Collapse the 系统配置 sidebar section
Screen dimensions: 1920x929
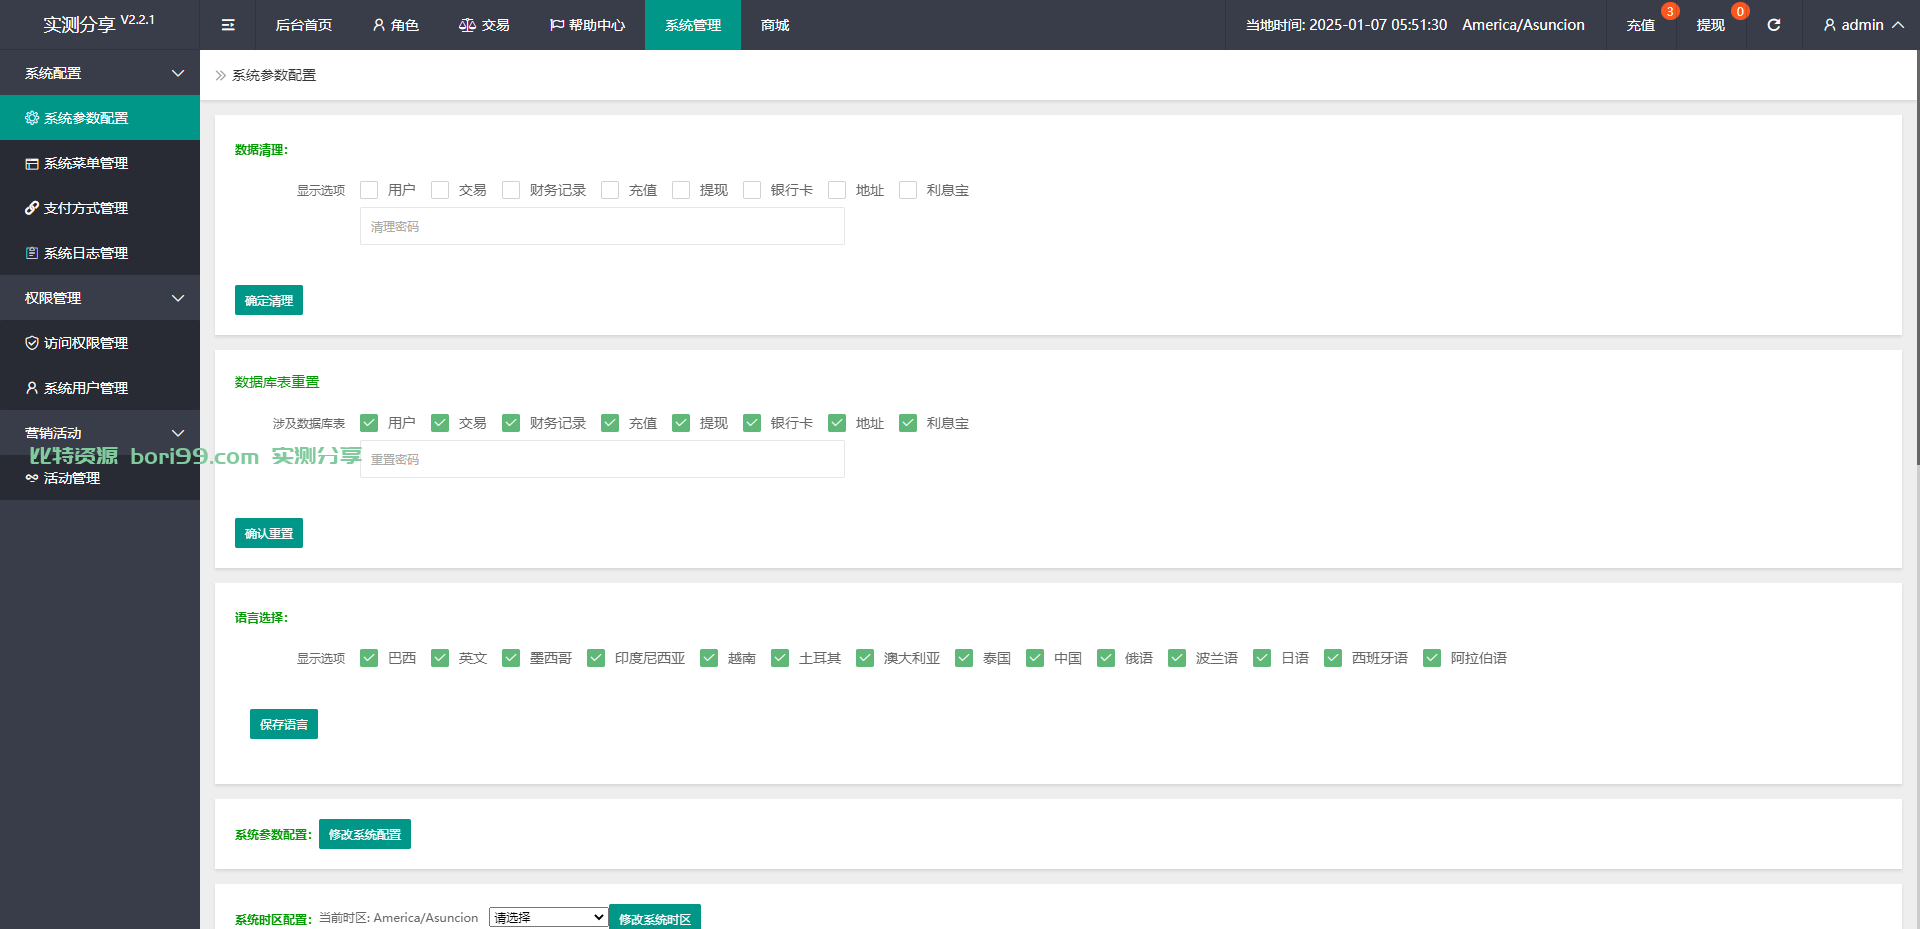[x=100, y=73]
